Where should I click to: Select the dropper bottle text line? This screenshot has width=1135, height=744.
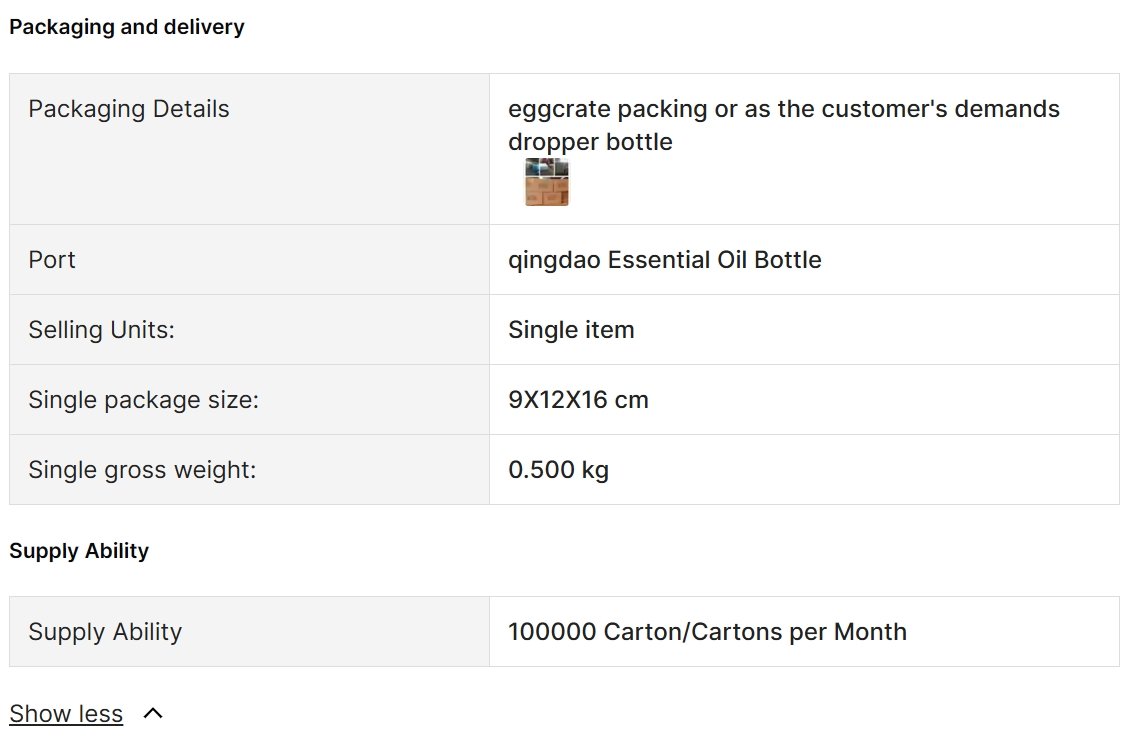pos(590,142)
